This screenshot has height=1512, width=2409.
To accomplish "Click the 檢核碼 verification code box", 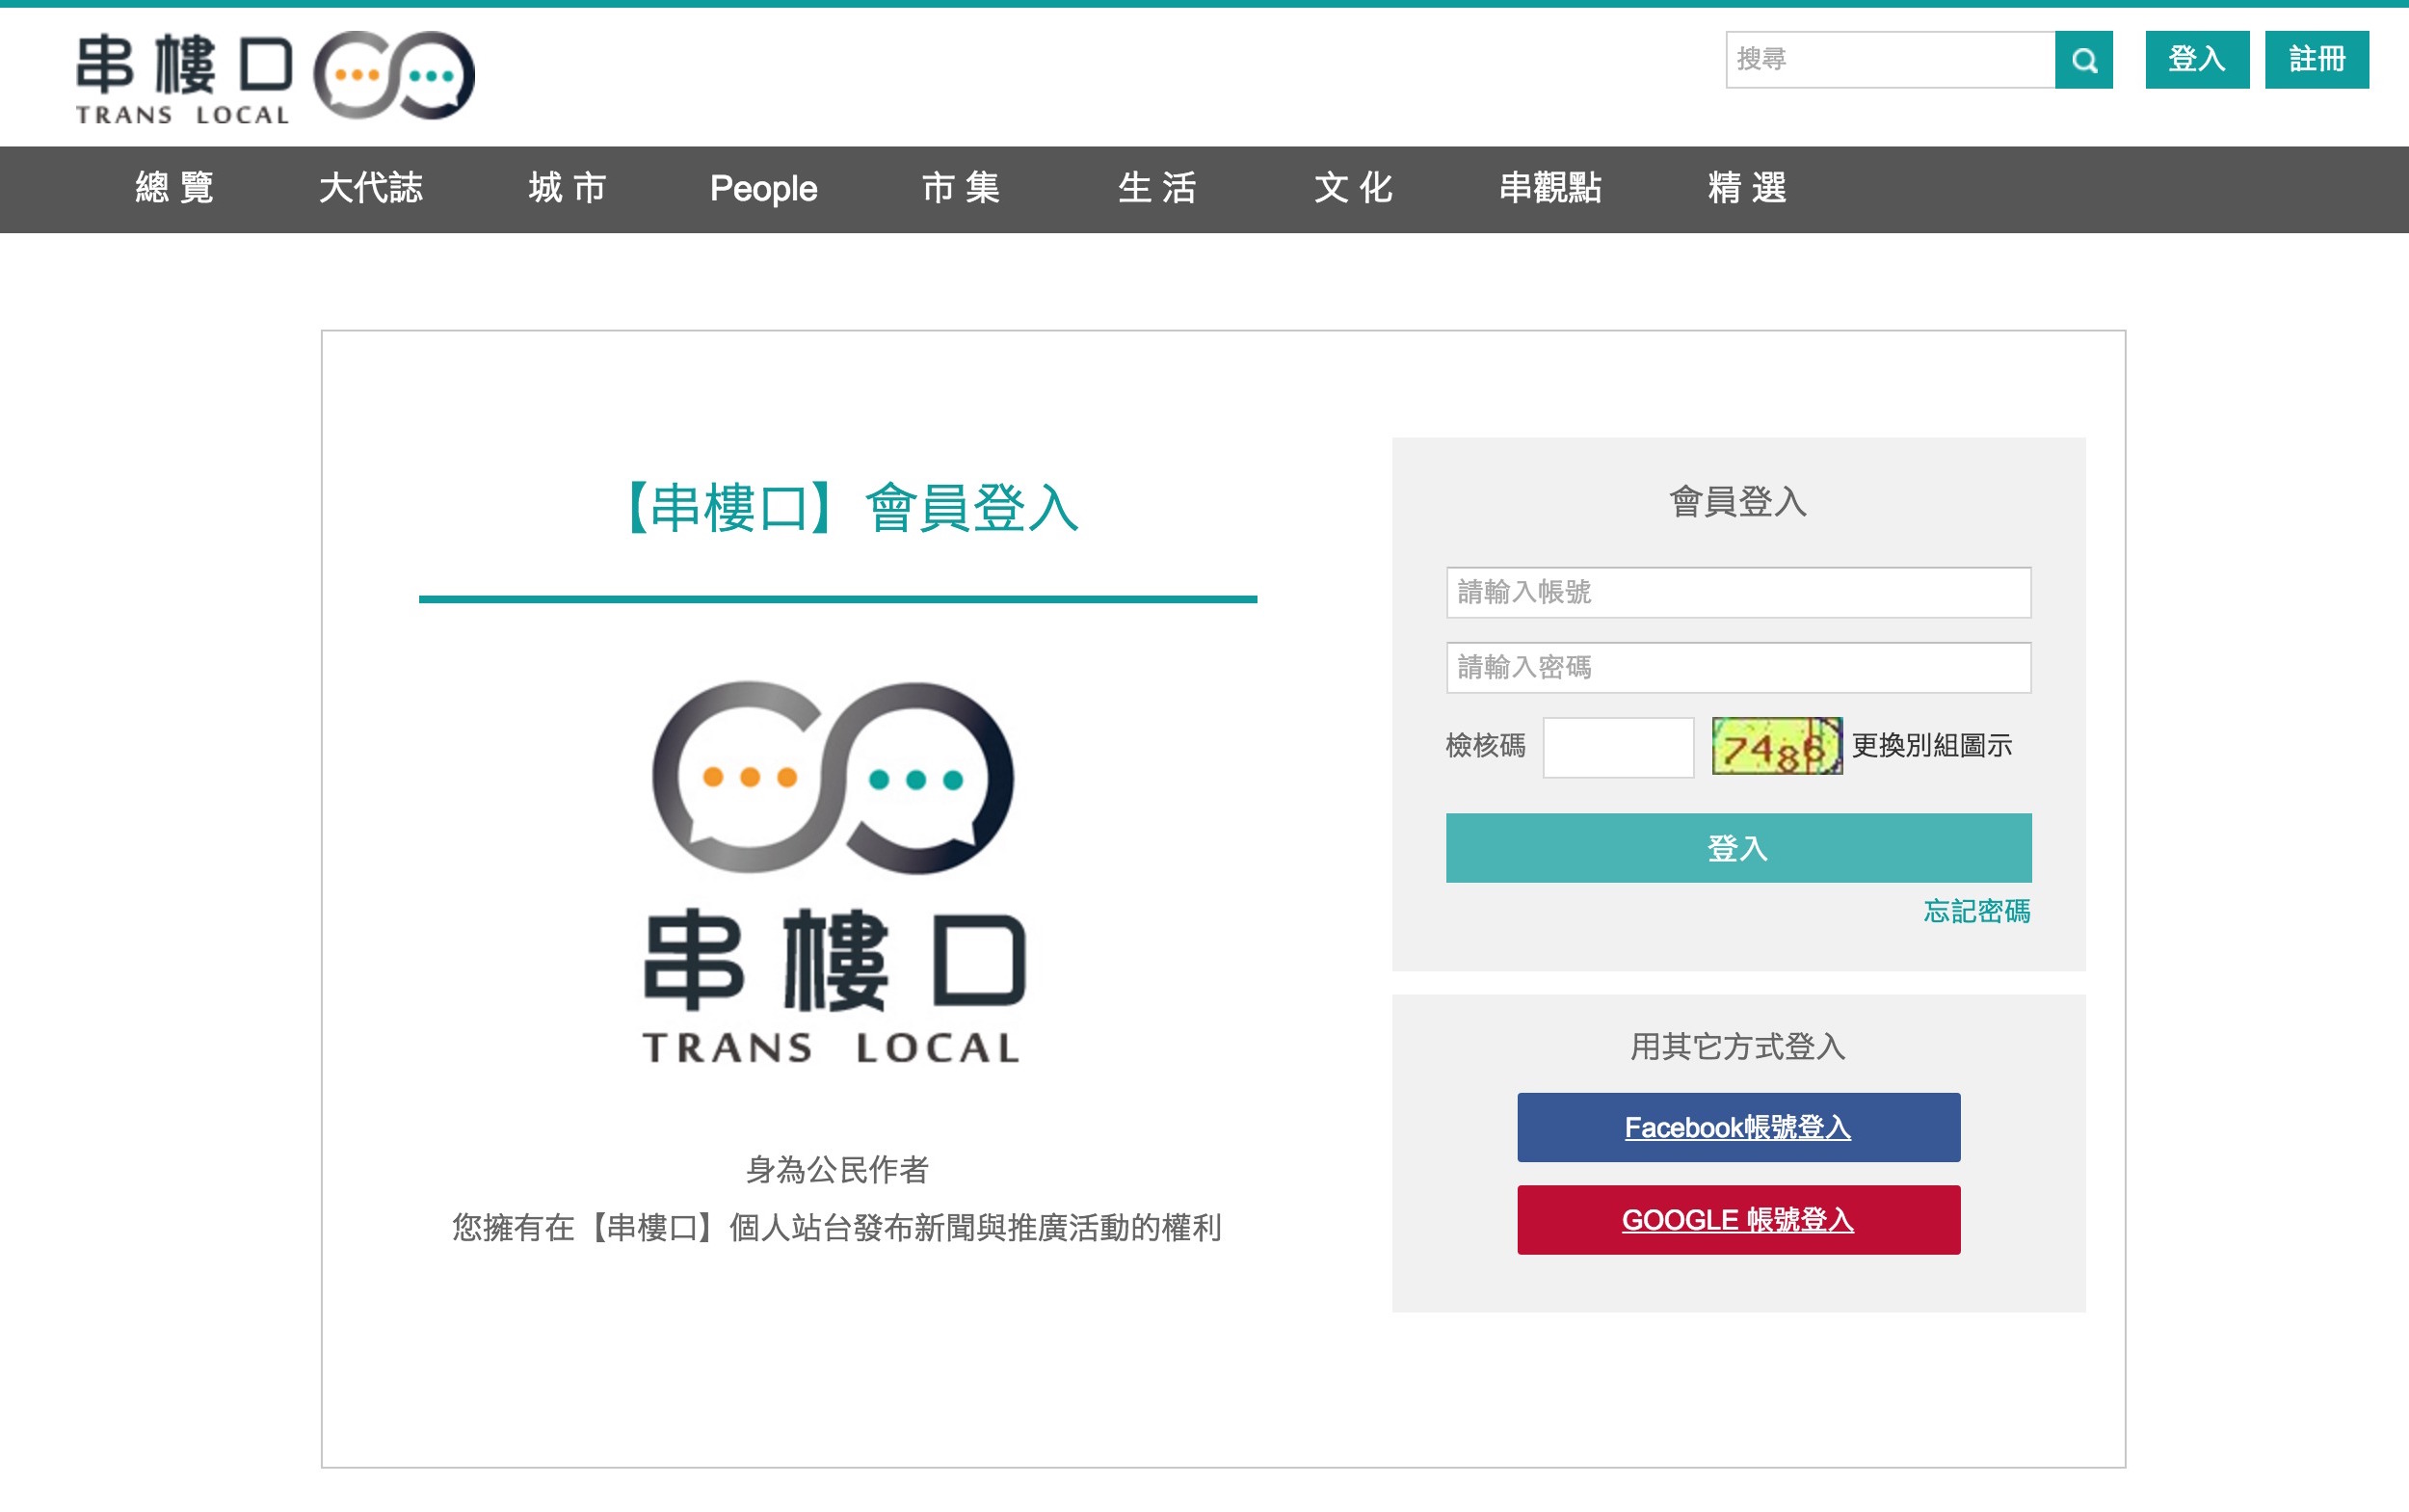I will [1618, 746].
